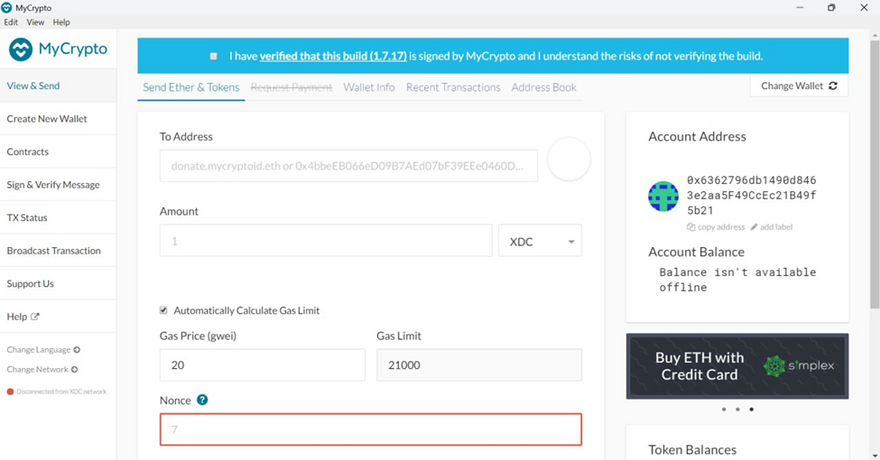Click the account identicon avatar
The height and width of the screenshot is (460, 880).
[663, 196]
